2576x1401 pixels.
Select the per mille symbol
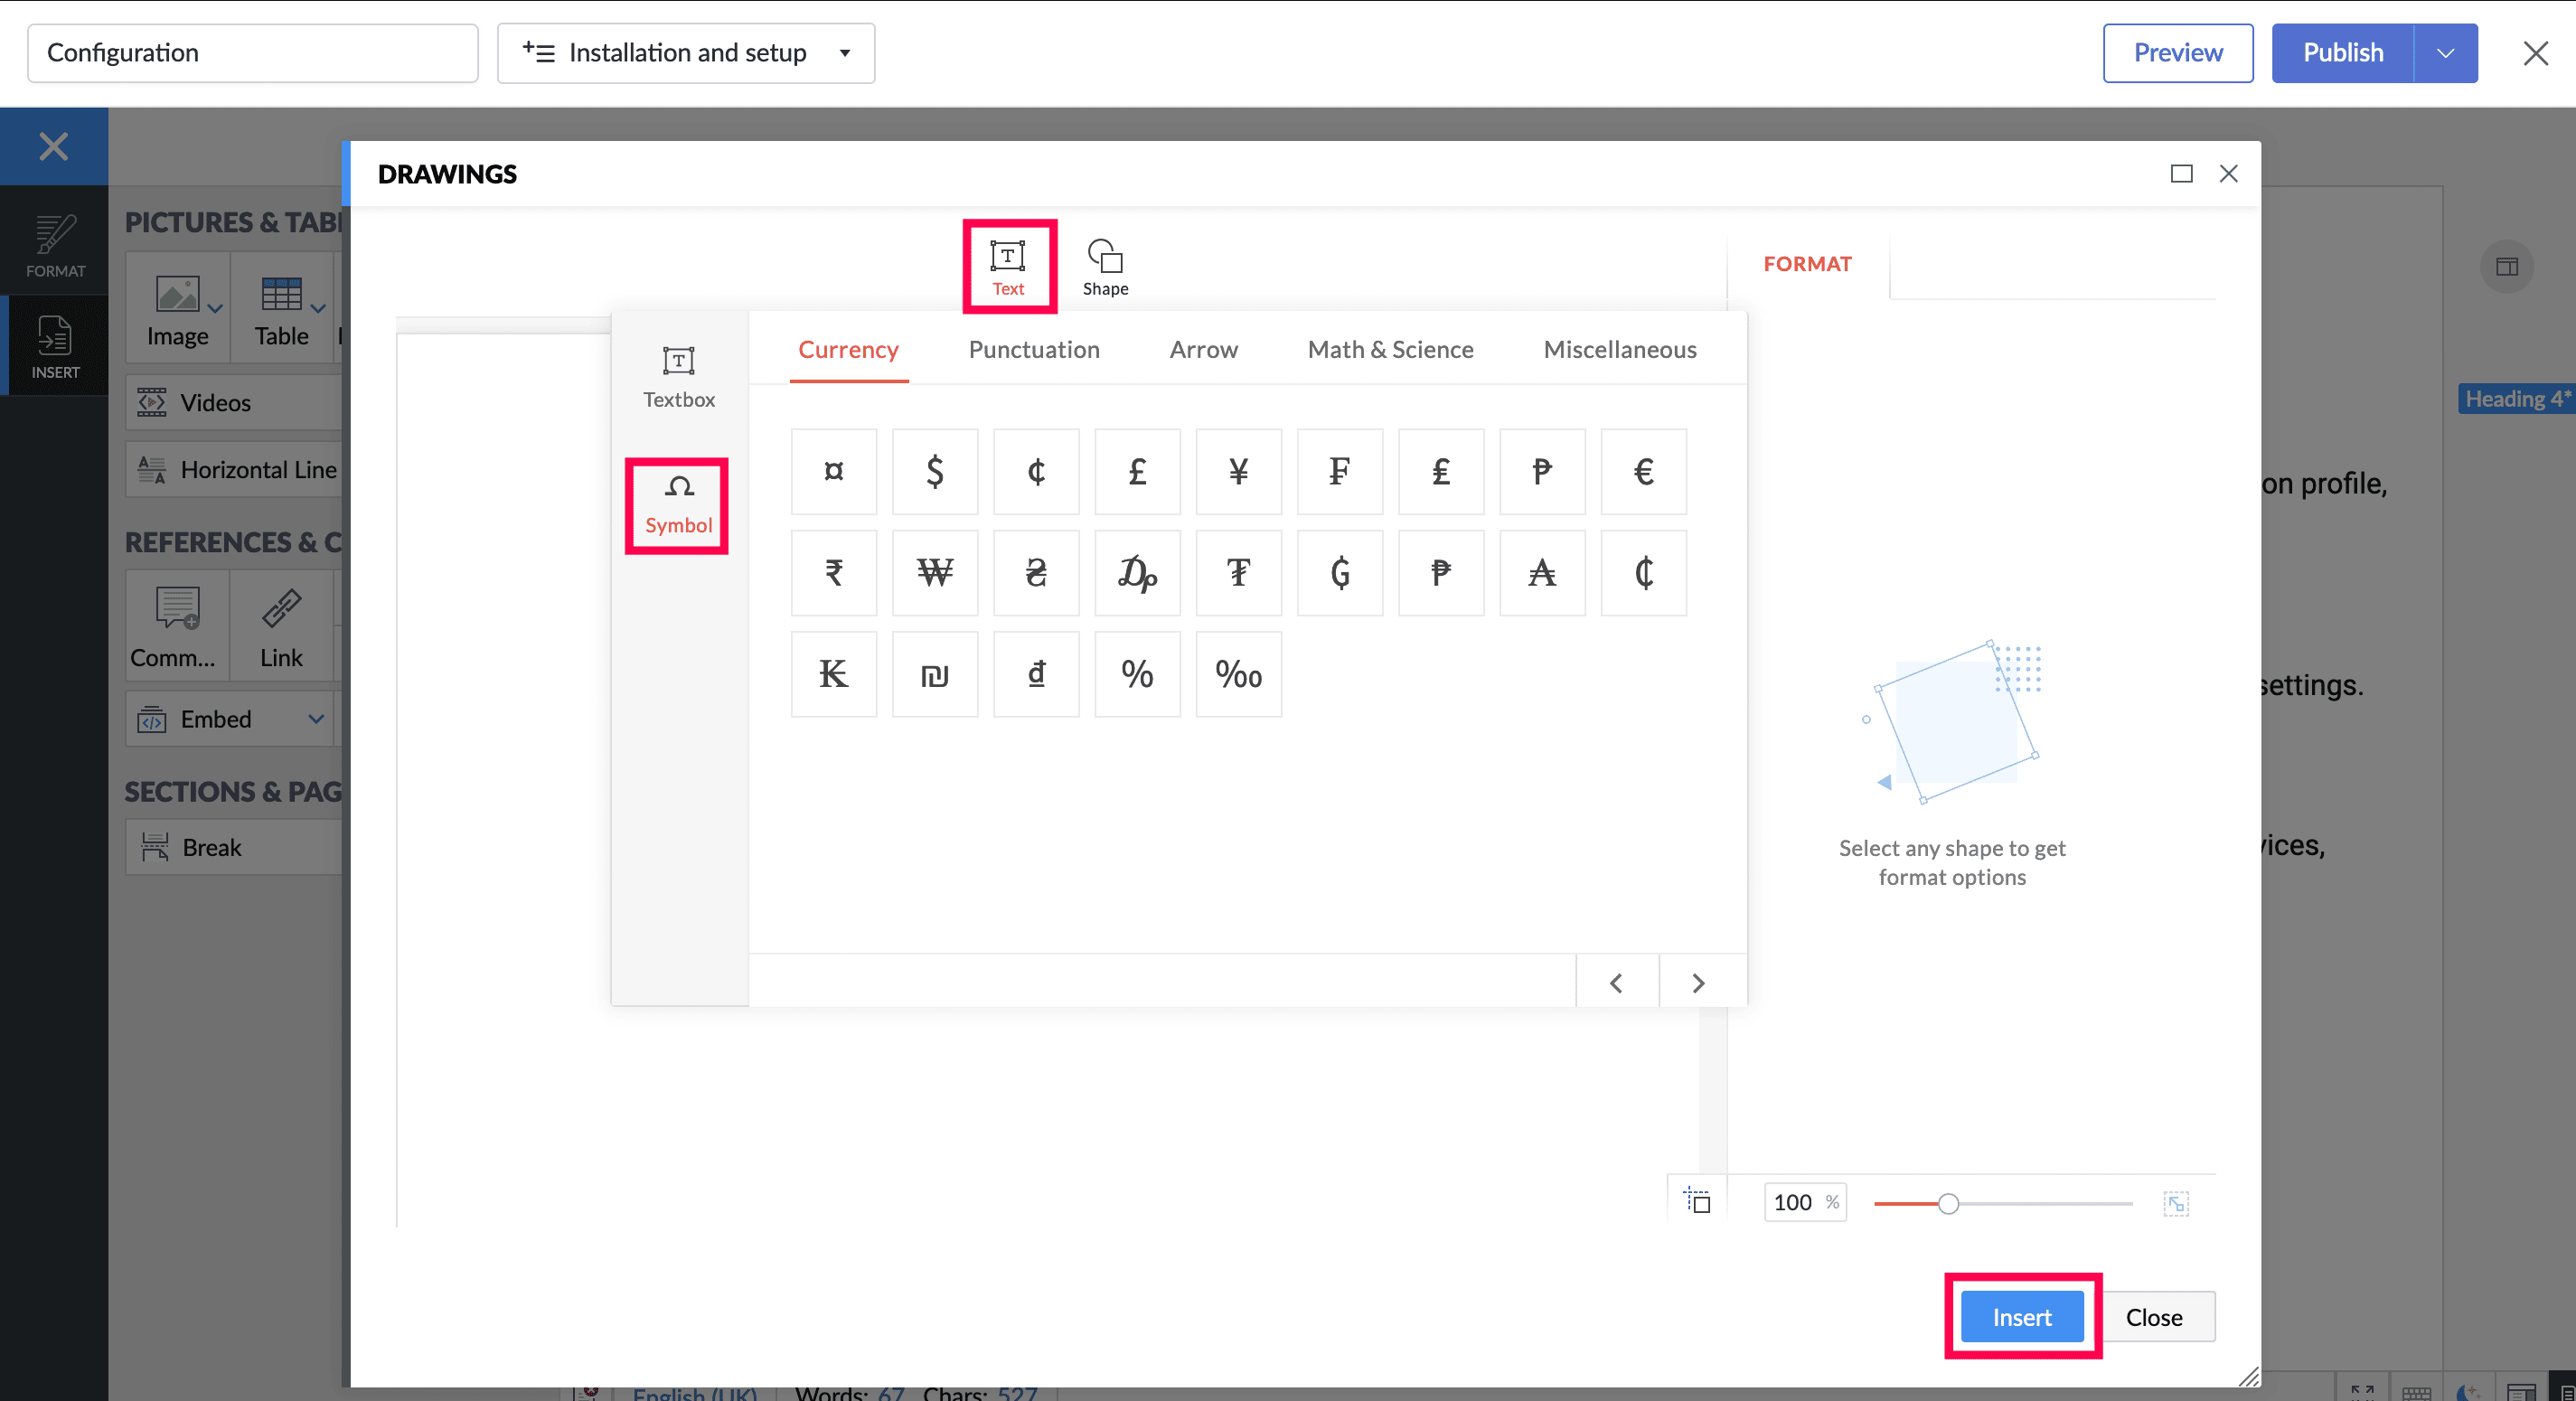coord(1238,674)
